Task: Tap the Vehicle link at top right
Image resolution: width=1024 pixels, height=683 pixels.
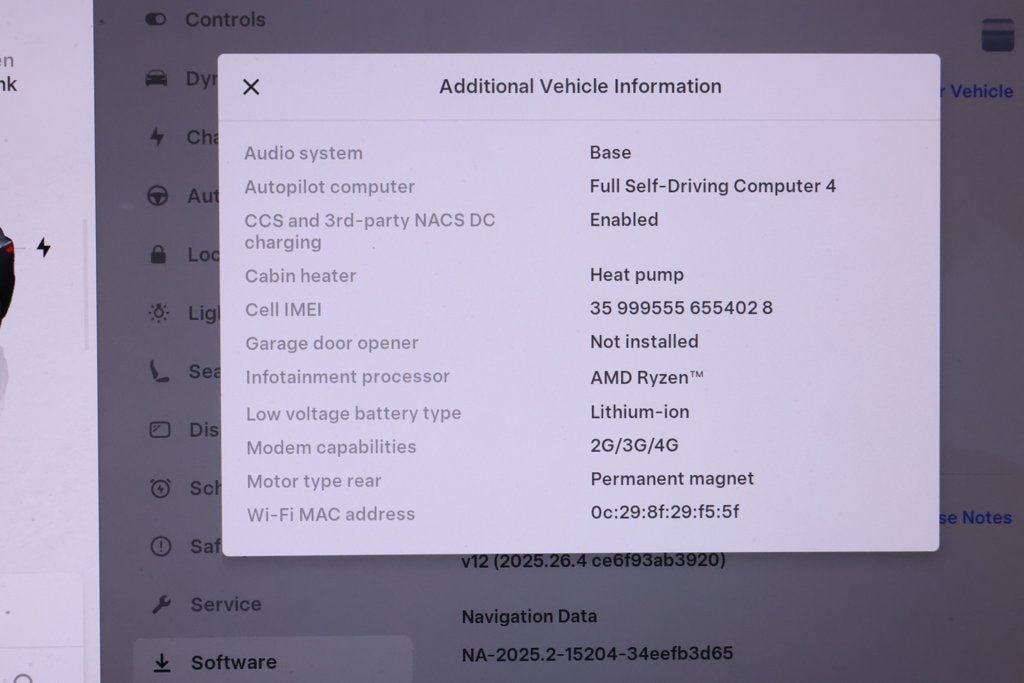Action: pos(981,91)
